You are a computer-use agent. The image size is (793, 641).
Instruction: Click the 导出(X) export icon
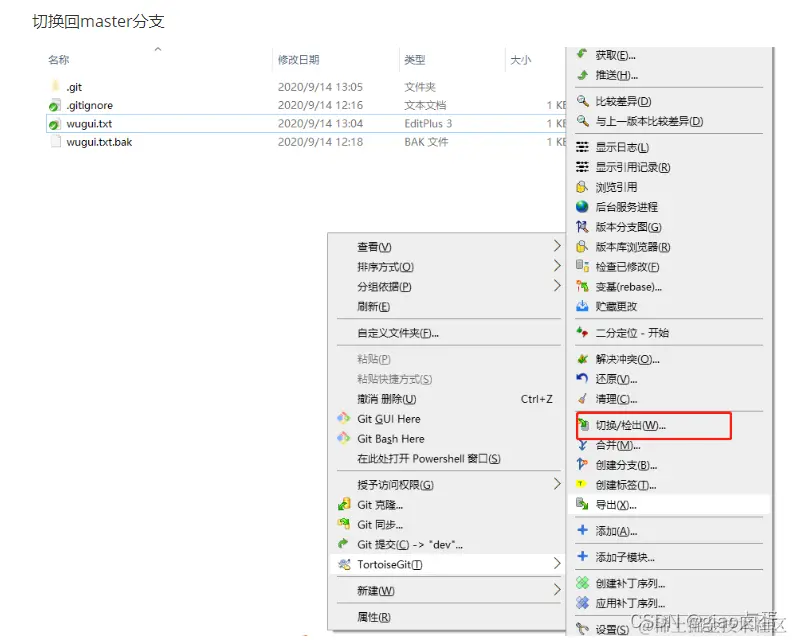(x=582, y=504)
